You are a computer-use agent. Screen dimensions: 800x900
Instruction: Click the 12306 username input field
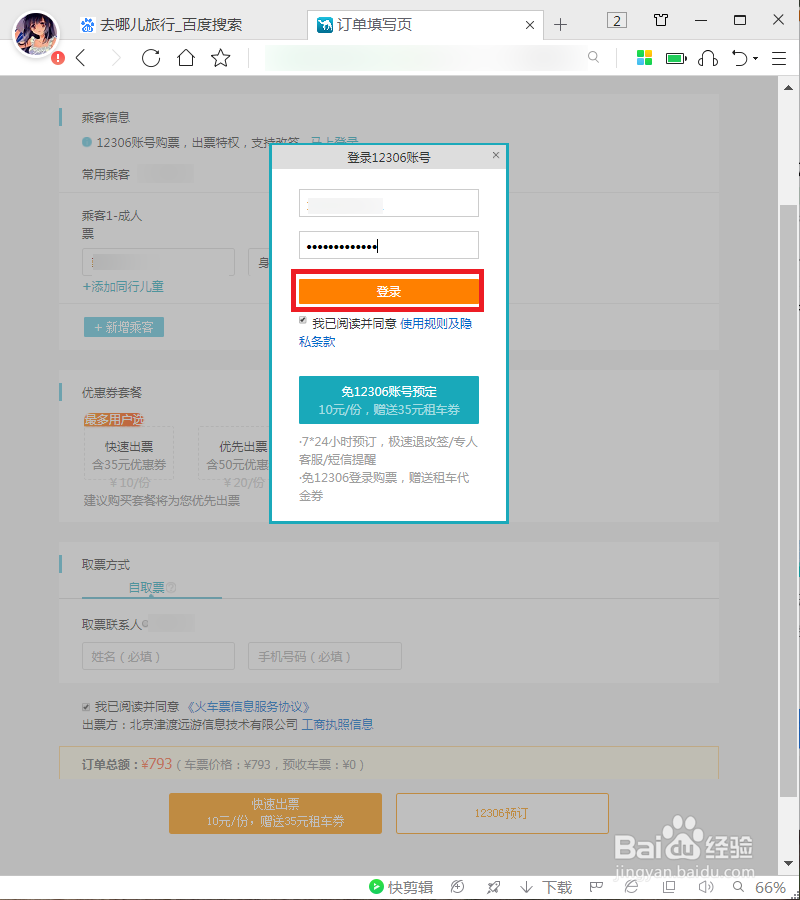389,203
